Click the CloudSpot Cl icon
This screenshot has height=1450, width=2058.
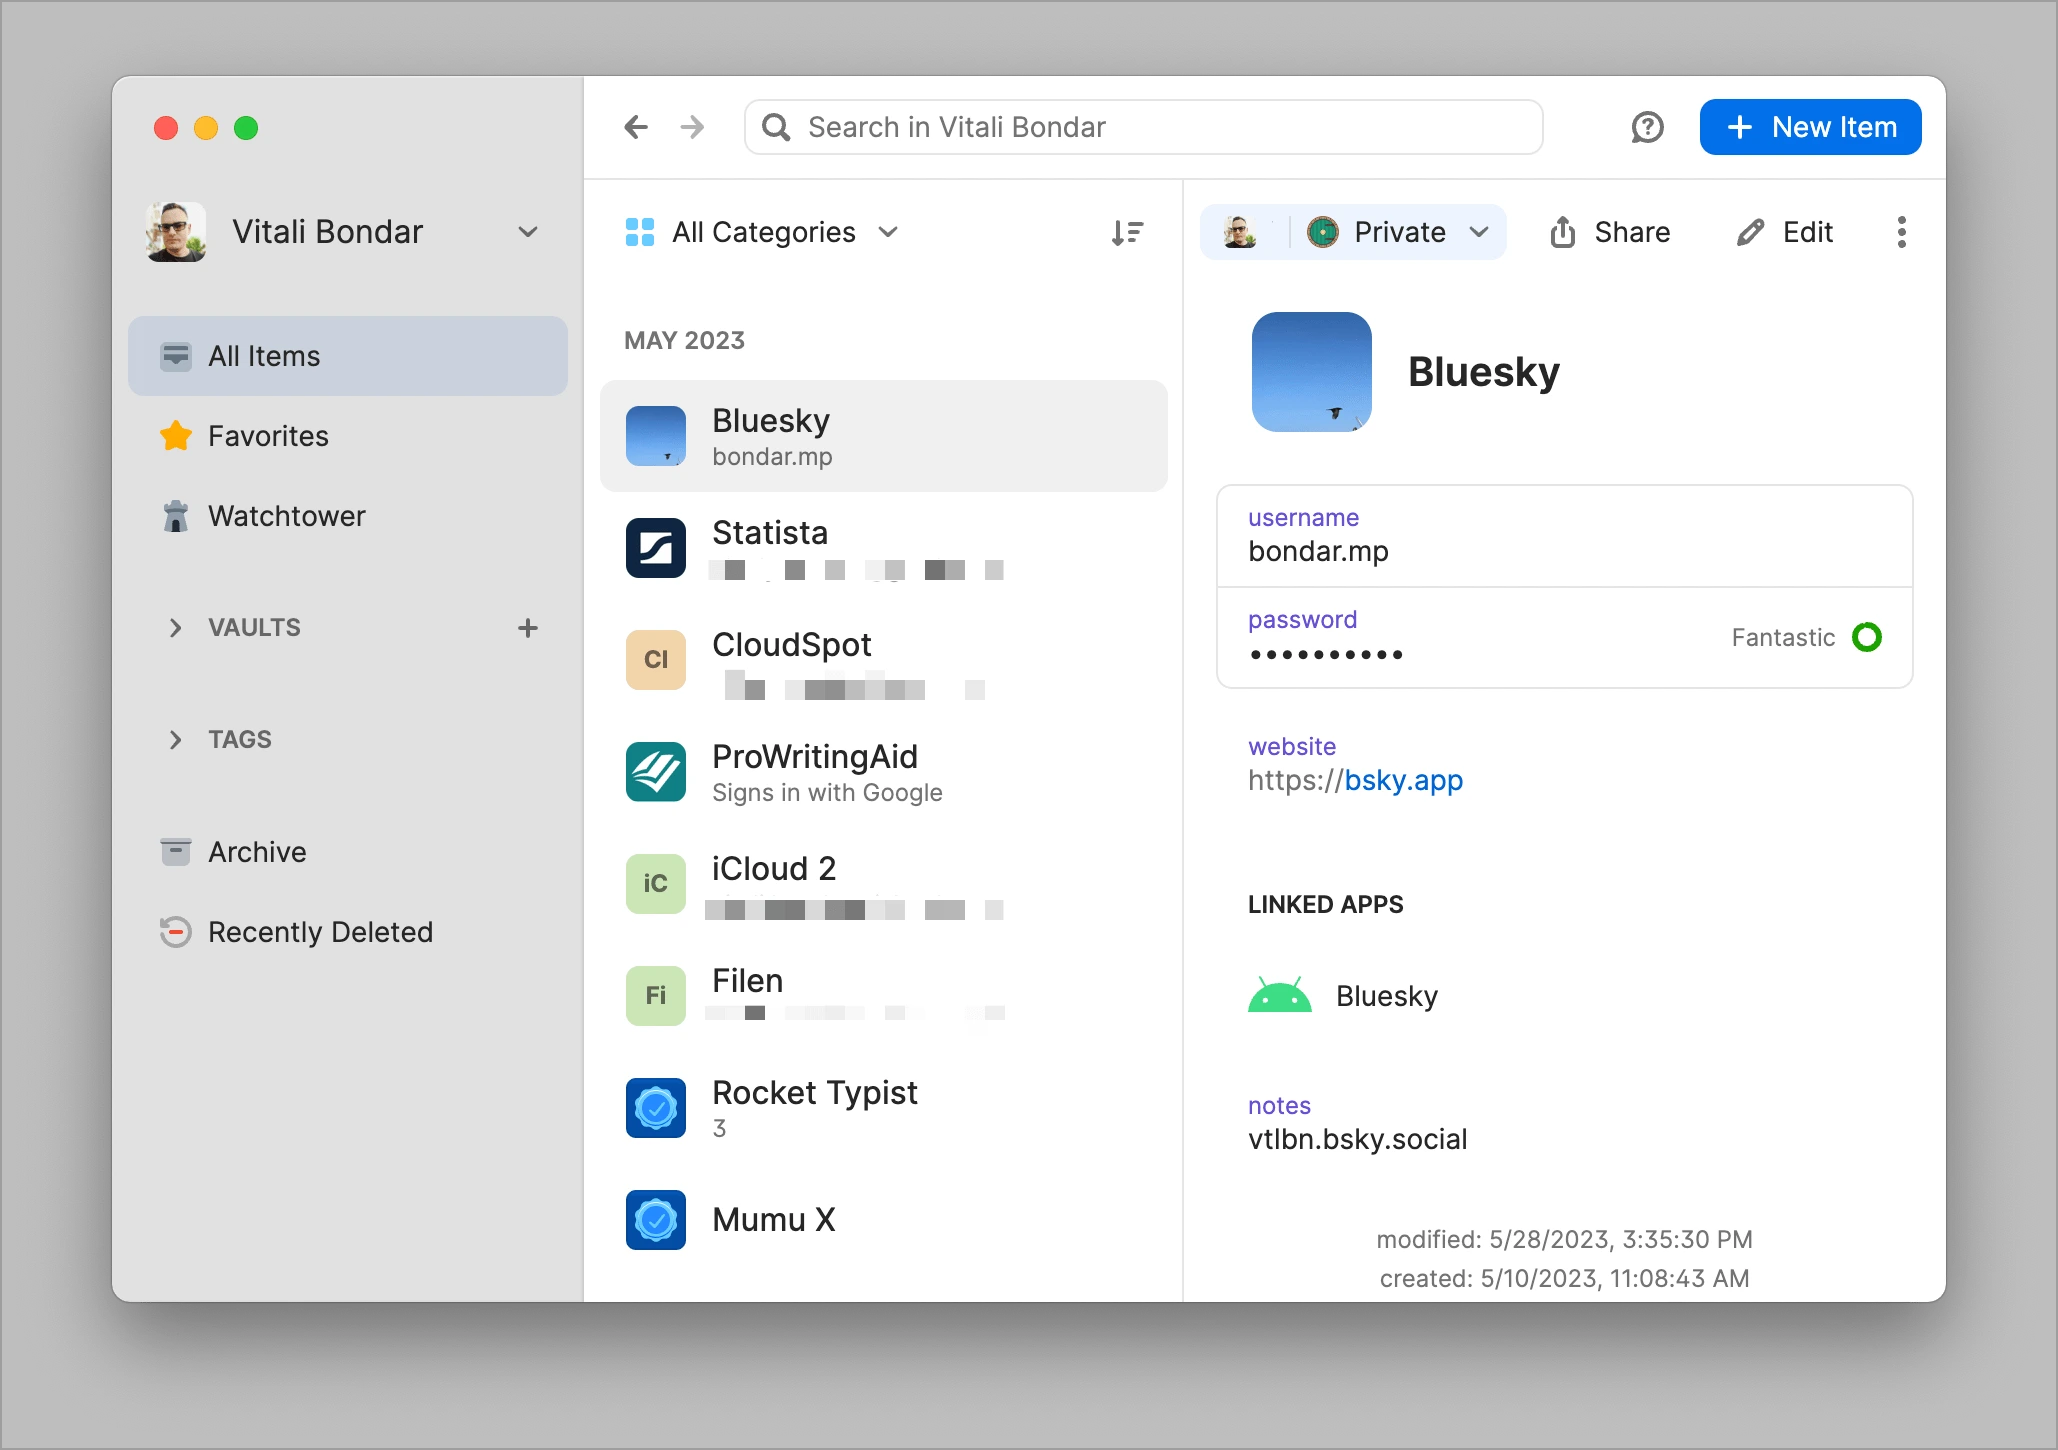pos(656,660)
